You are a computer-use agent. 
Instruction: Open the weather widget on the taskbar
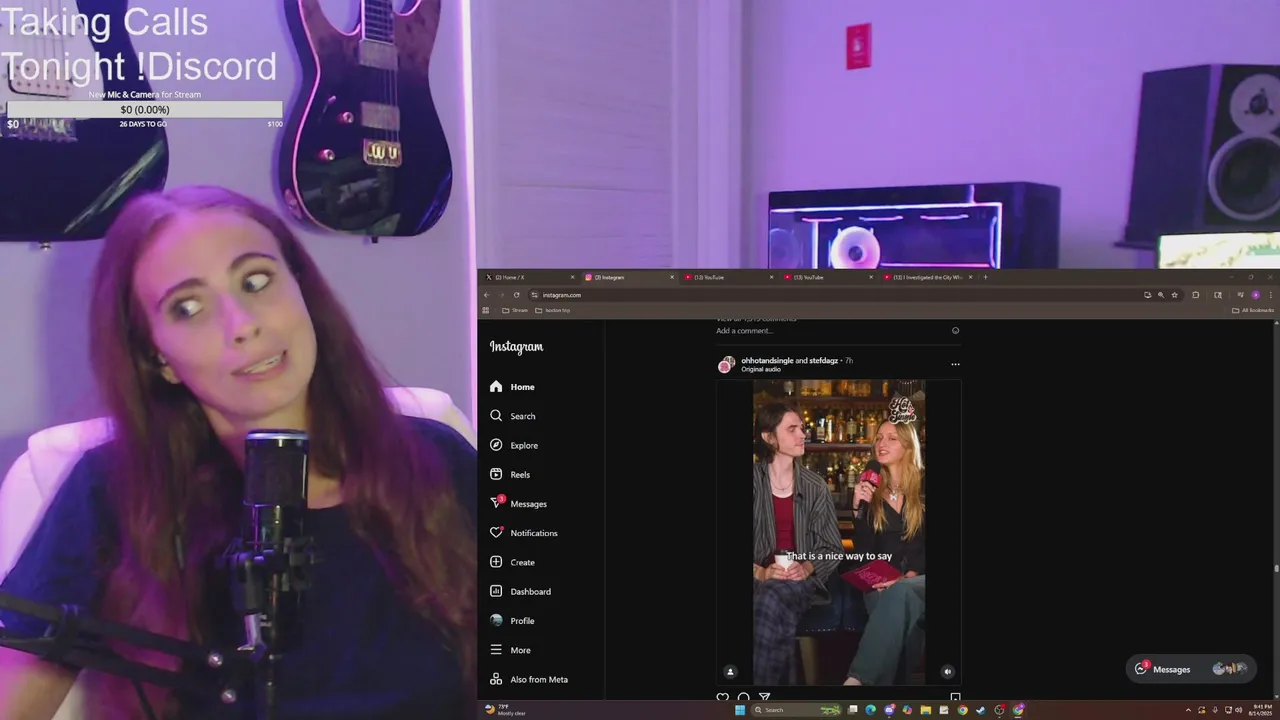[x=505, y=710]
